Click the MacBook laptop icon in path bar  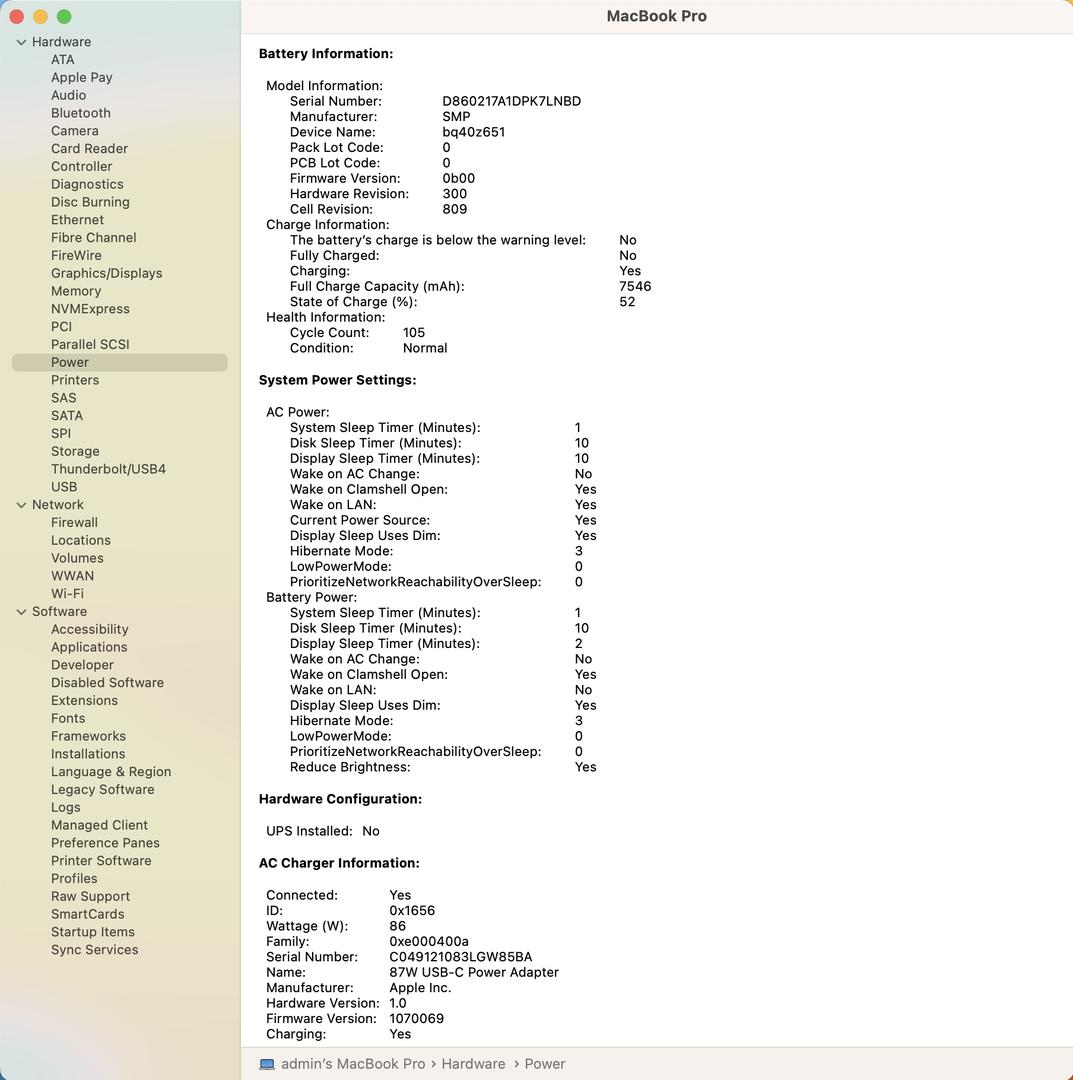267,1064
